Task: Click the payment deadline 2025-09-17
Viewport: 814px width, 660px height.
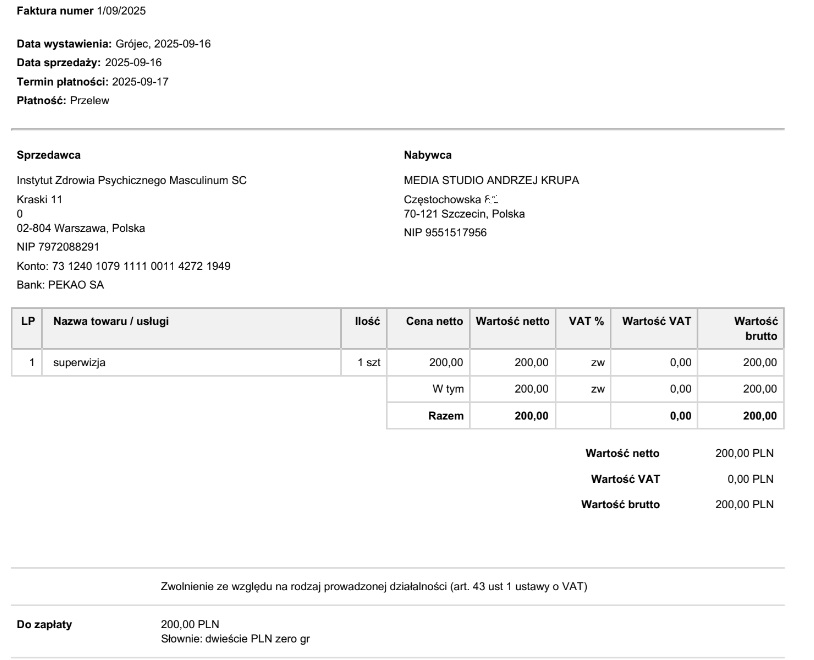Action: [x=140, y=82]
